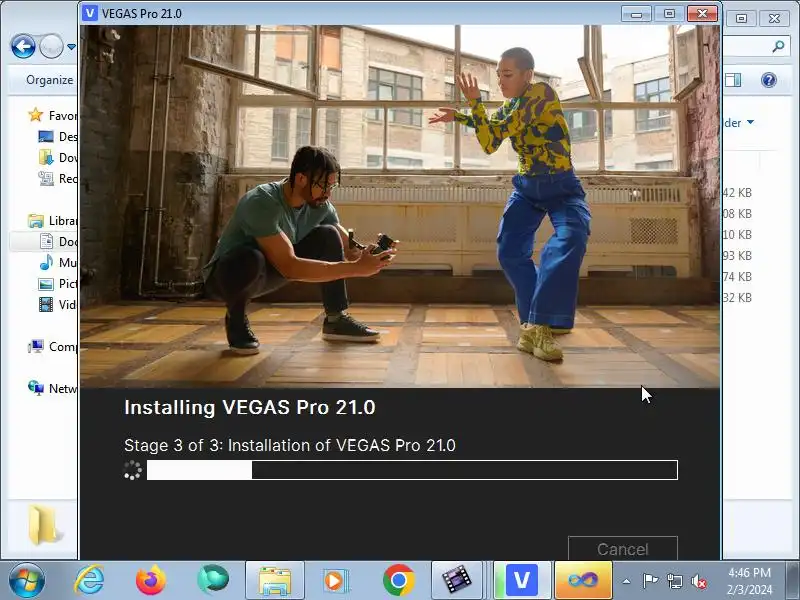Open Action Center flag icon

click(x=649, y=581)
